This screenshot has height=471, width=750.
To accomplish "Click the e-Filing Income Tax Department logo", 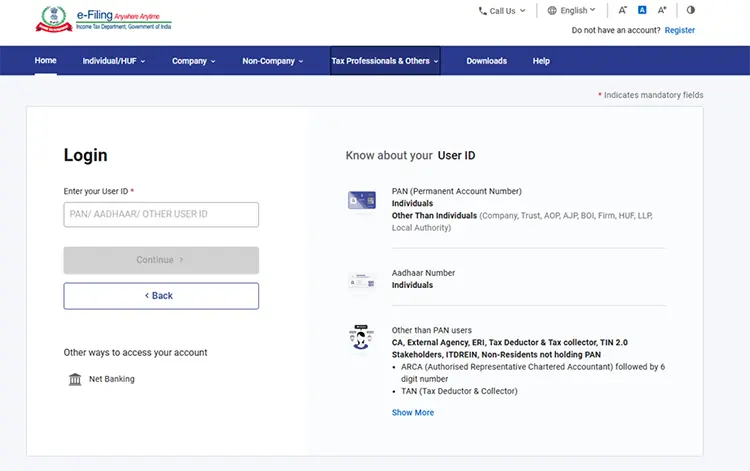I will pos(103,19).
